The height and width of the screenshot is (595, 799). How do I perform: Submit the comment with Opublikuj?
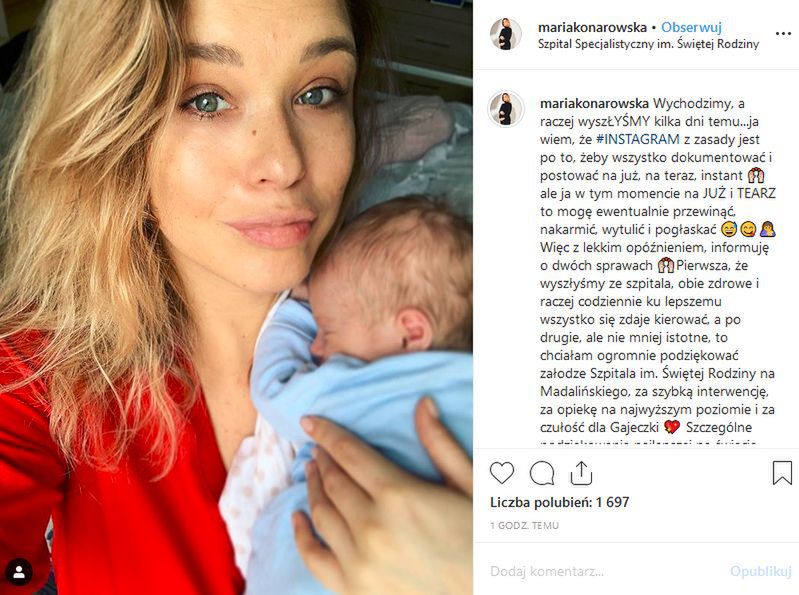coord(761,572)
